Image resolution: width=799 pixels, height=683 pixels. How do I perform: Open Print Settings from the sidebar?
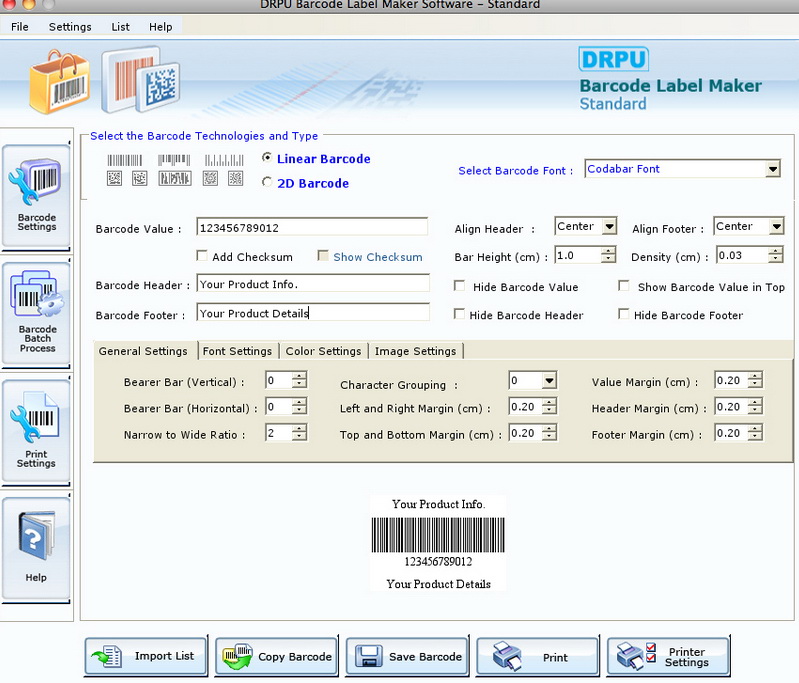(36, 430)
